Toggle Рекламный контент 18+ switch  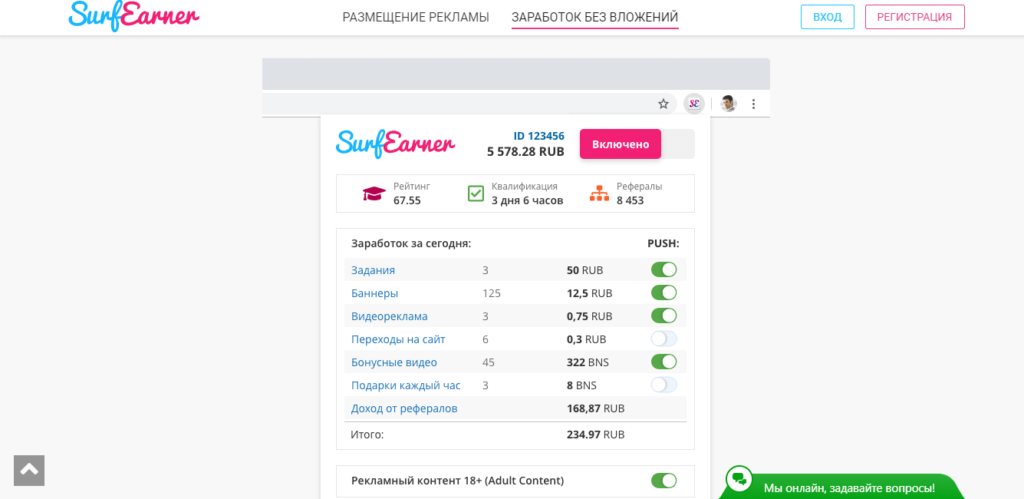click(x=664, y=481)
